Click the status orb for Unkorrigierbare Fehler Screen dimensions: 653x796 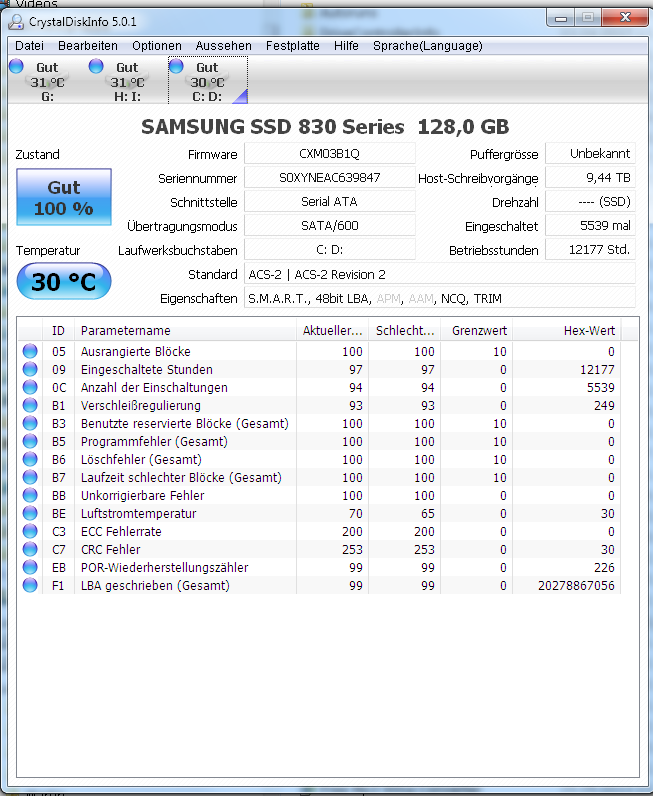30,495
